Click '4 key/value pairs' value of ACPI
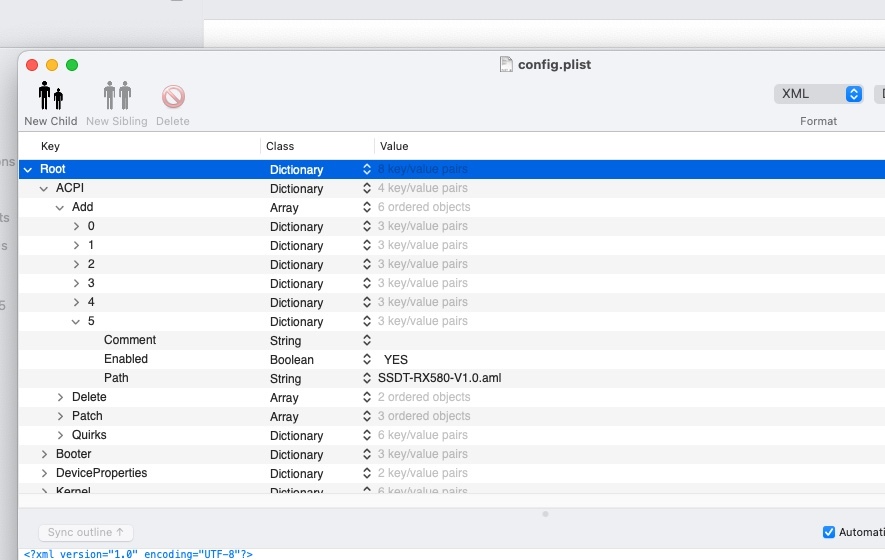The image size is (885, 560). pyautogui.click(x=423, y=188)
